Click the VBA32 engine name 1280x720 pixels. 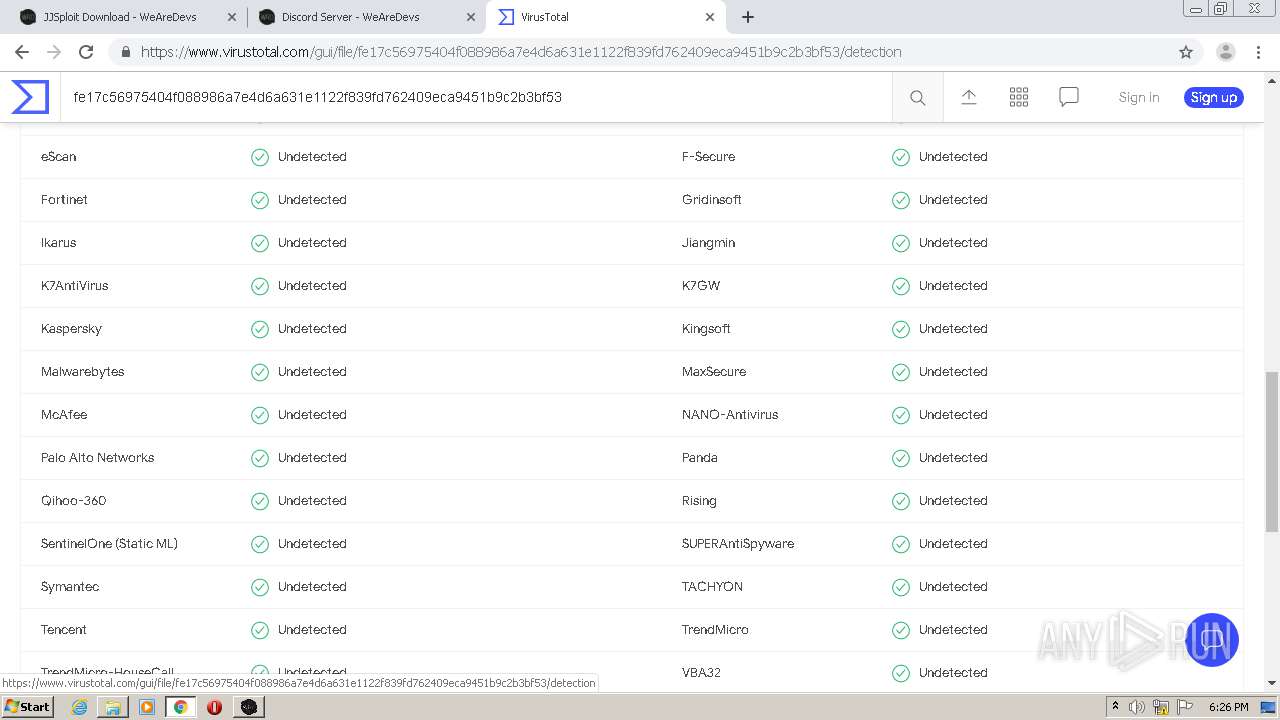pos(701,673)
